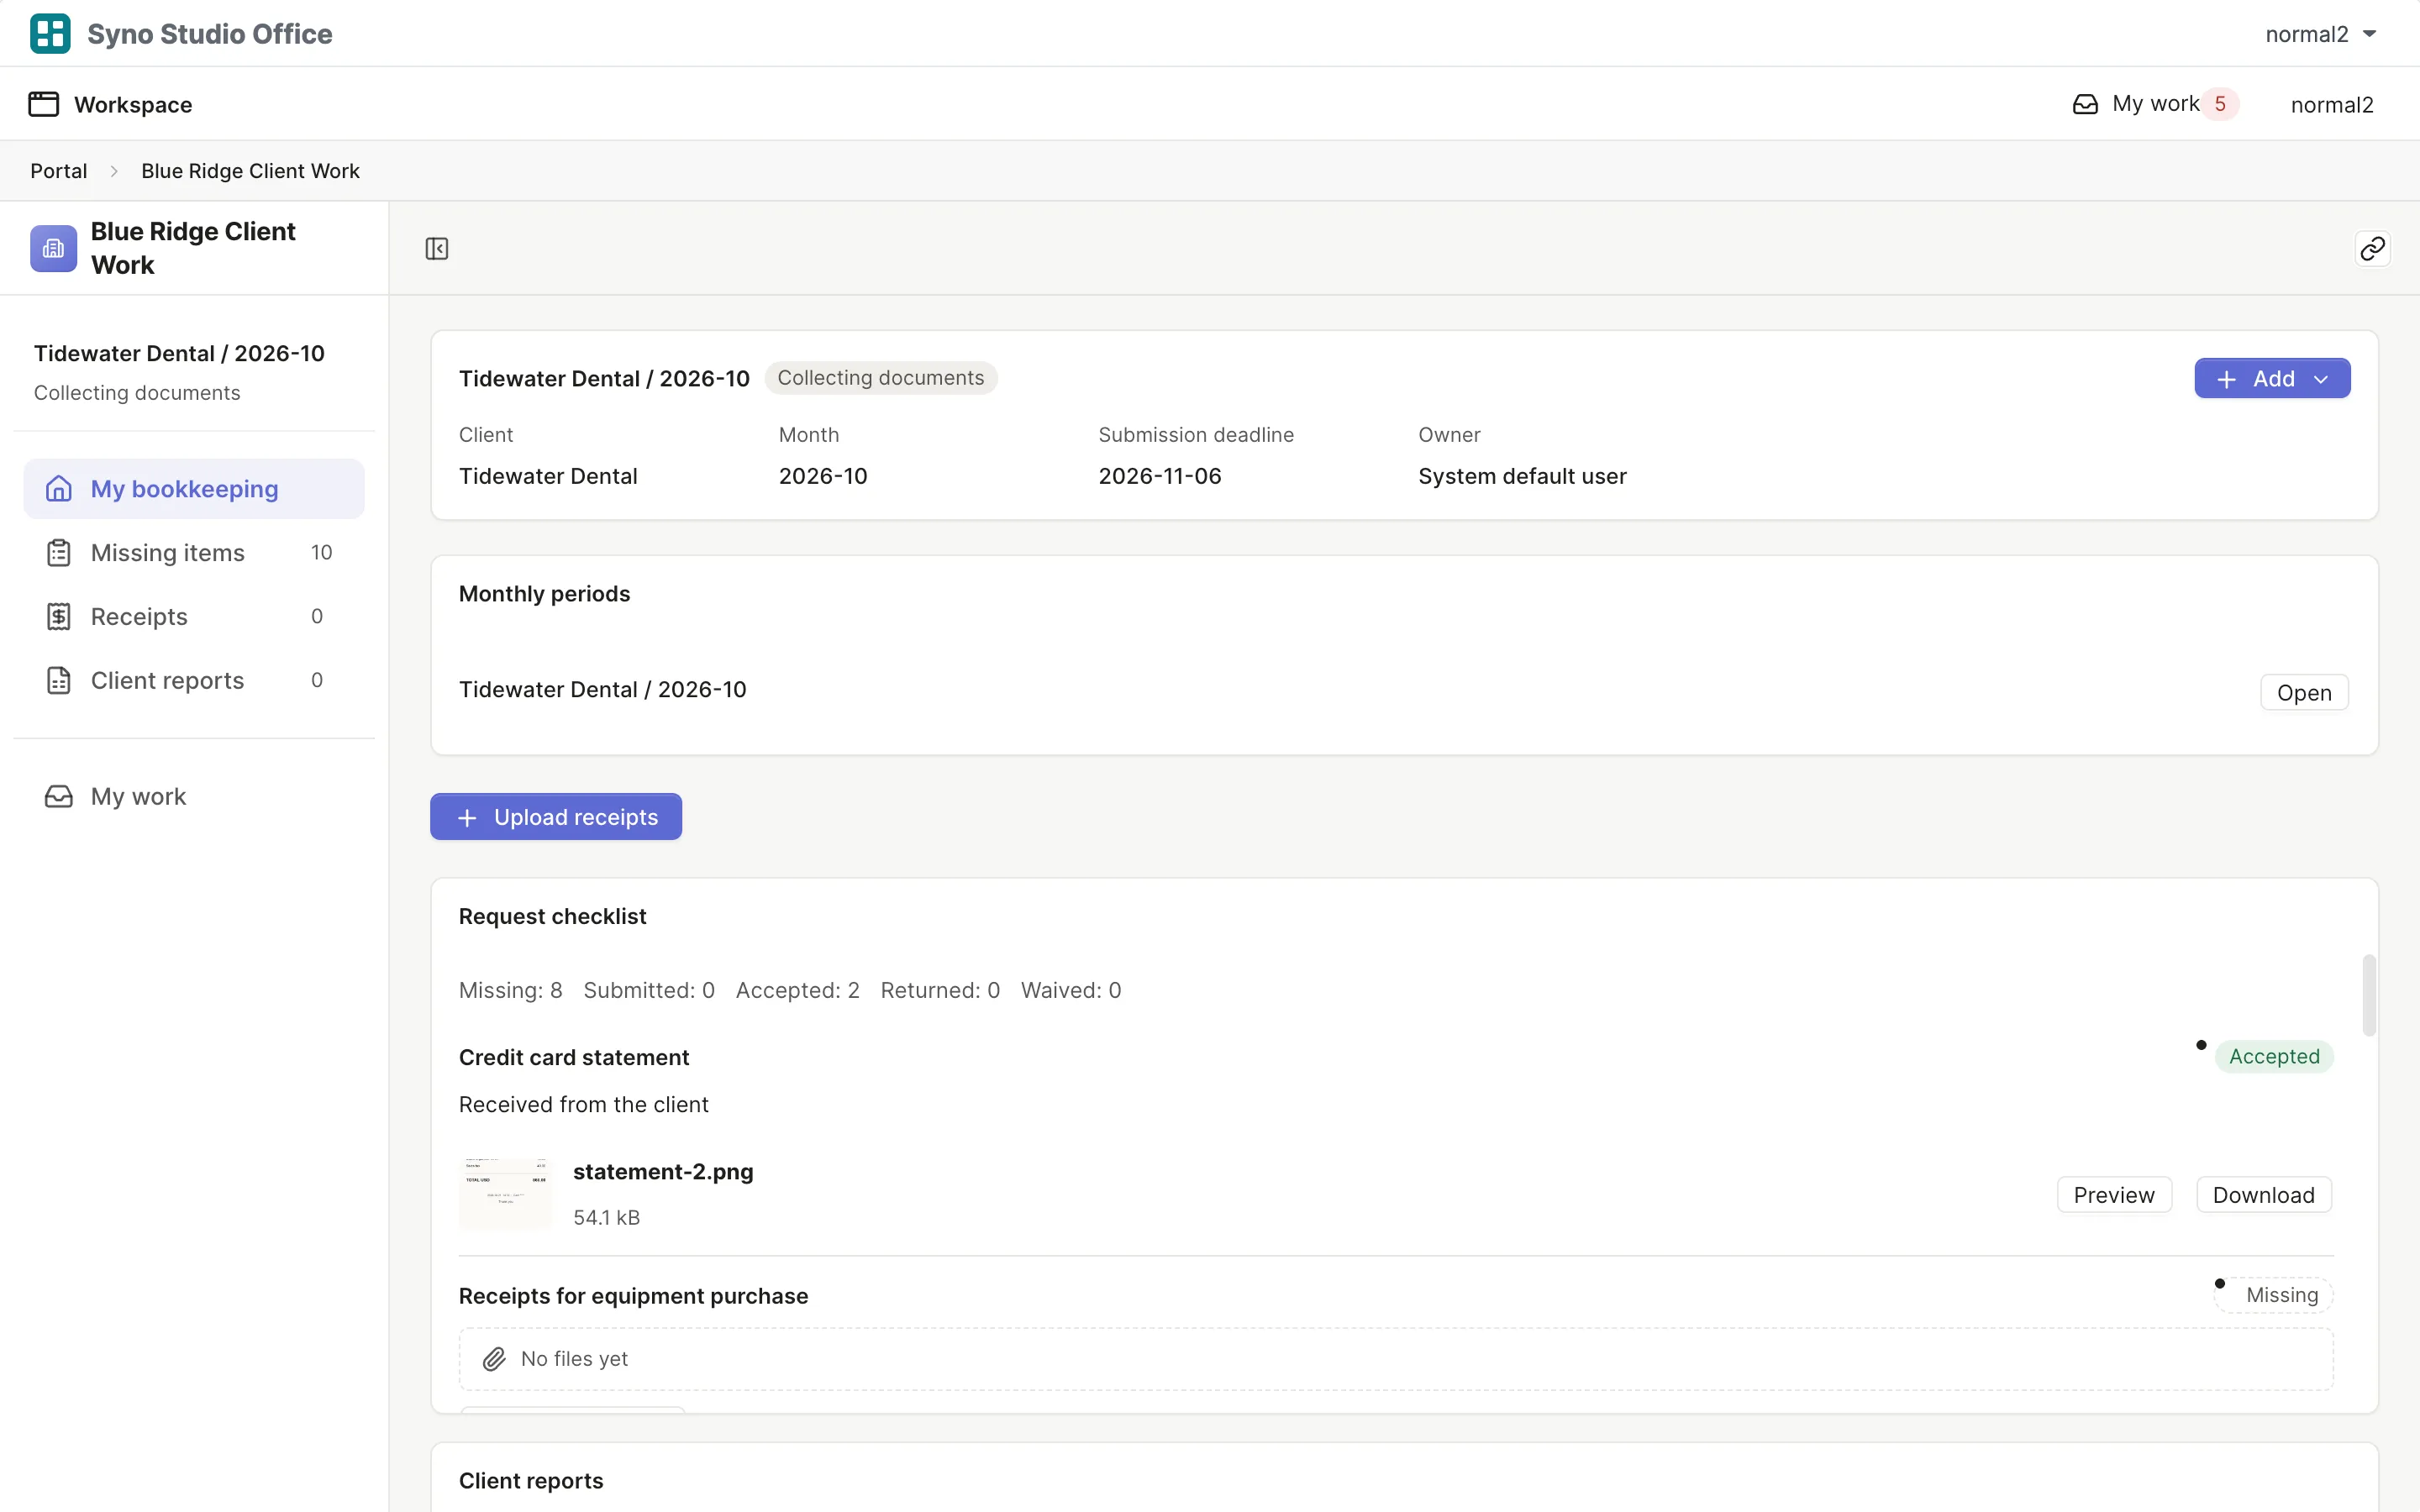The image size is (2420, 1512).
Task: Click the Submission deadline value 2026-11-06
Action: pos(1160,476)
